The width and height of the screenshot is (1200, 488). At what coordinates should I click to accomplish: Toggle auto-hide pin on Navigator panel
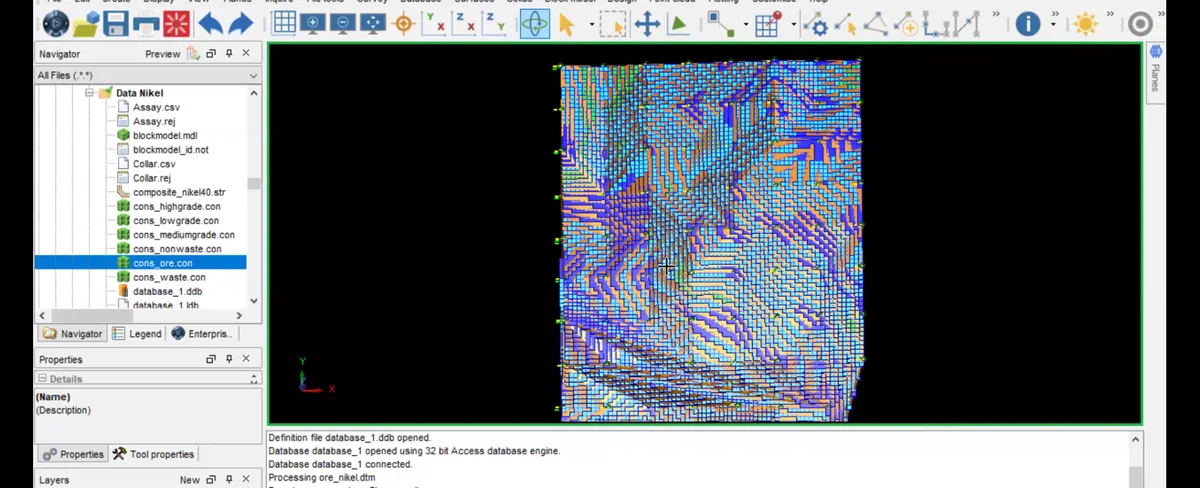click(229, 53)
